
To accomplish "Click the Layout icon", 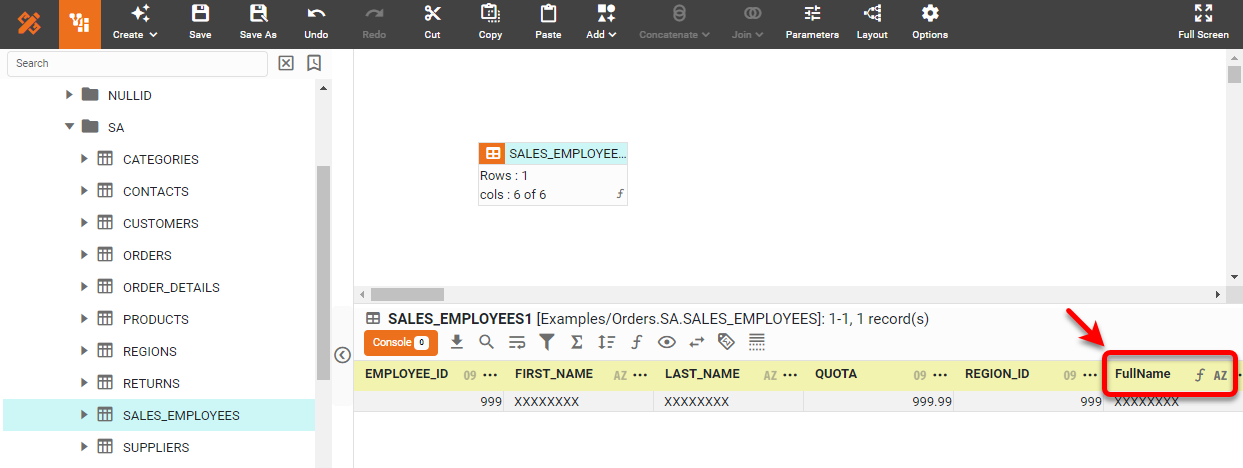I will [x=872, y=22].
